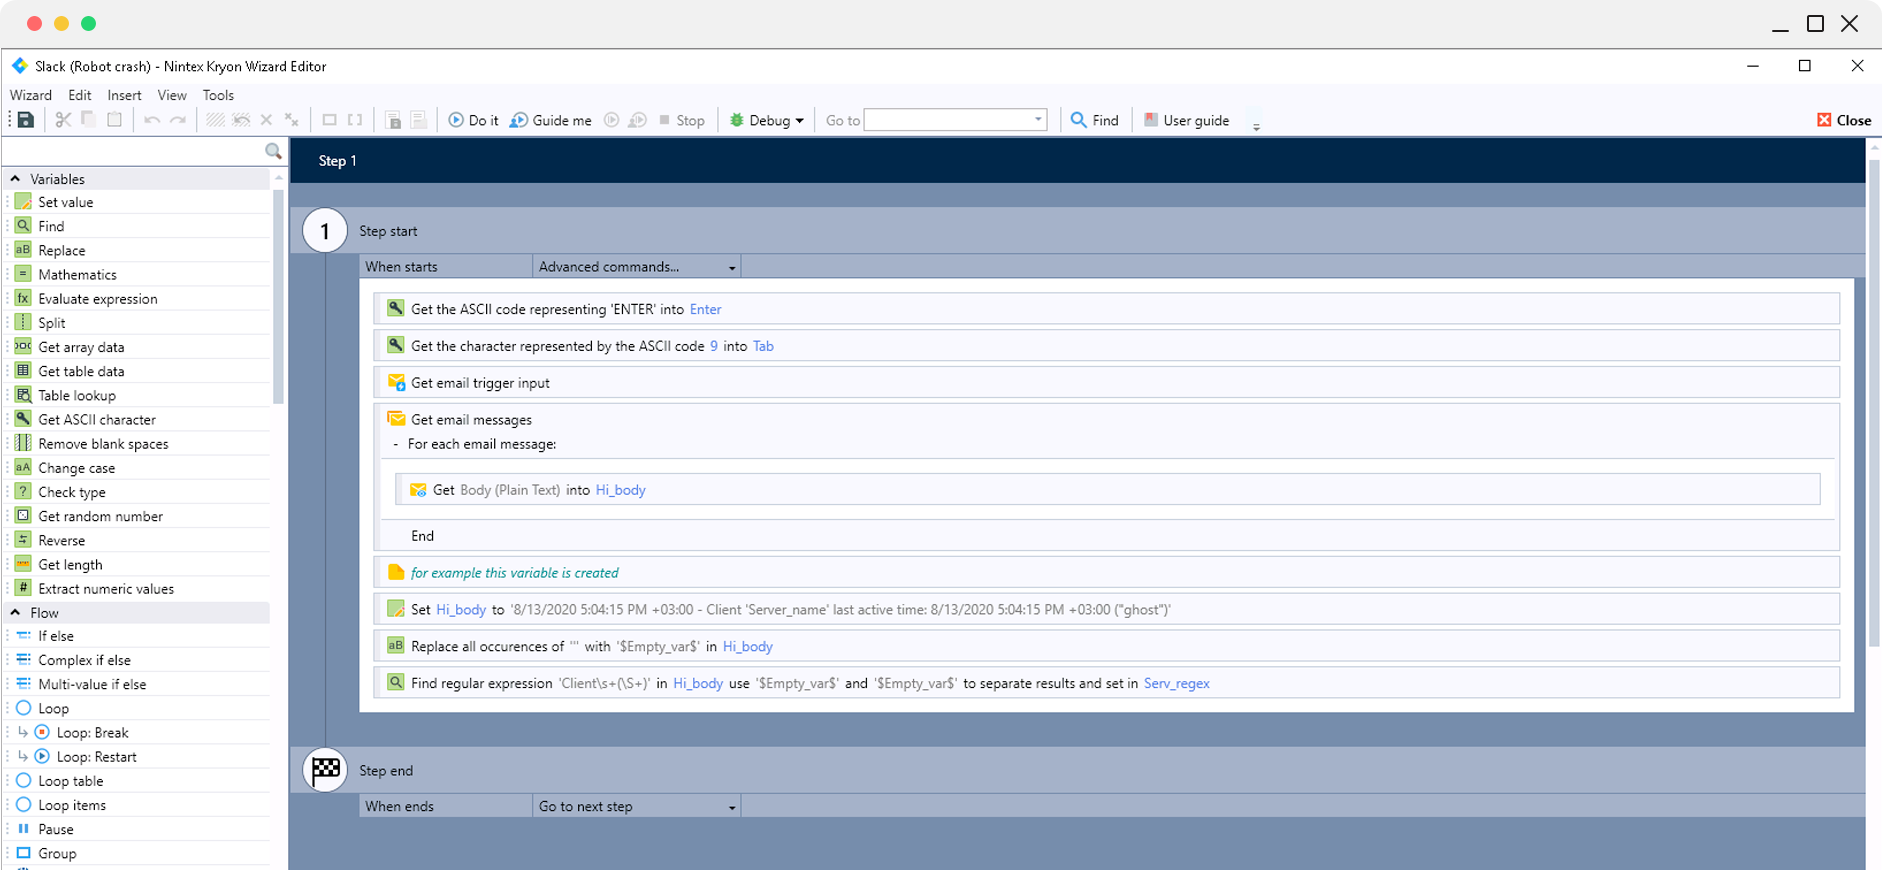Image resolution: width=1882 pixels, height=870 pixels.
Task: Click the Find magnifier icon in toolbar
Action: click(x=1078, y=120)
